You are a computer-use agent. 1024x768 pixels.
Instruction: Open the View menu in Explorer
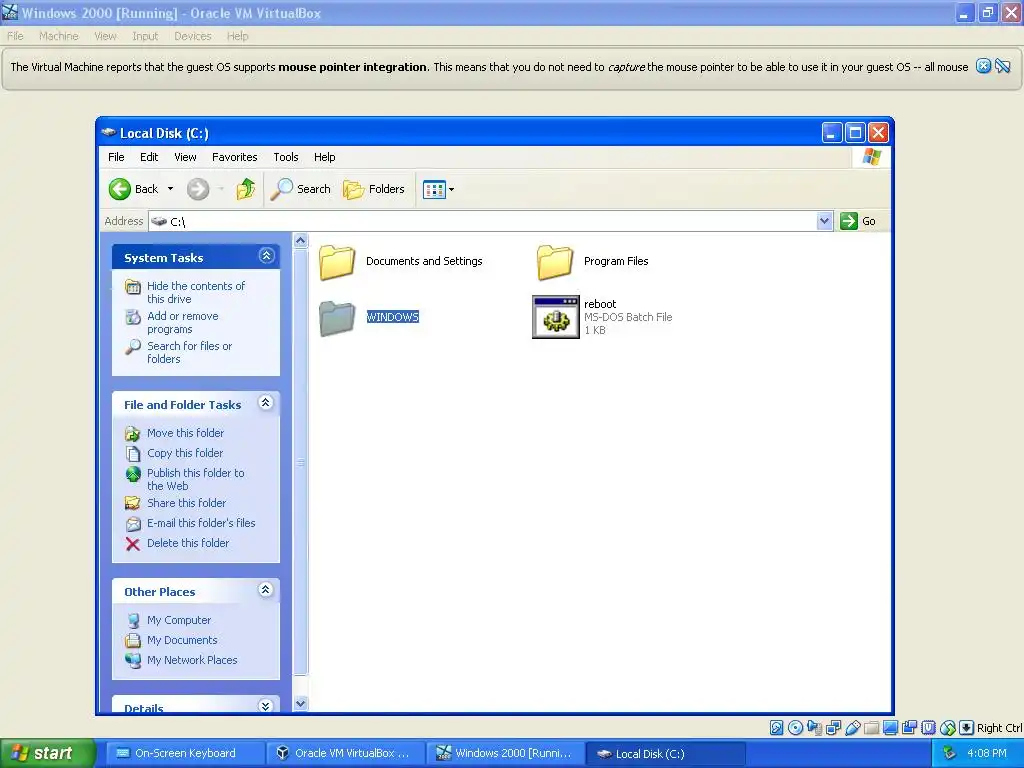(185, 157)
